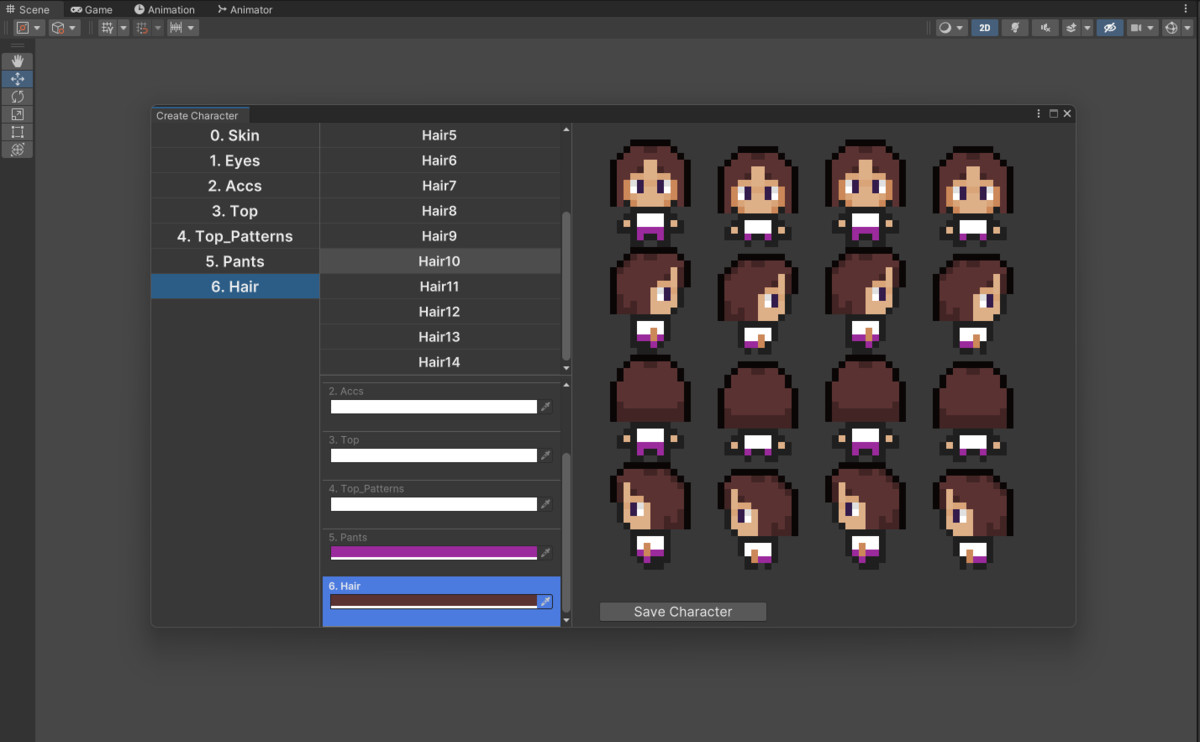The width and height of the screenshot is (1200, 742).
Task: Open the Gizmos dropdown arrow
Action: (1186, 28)
